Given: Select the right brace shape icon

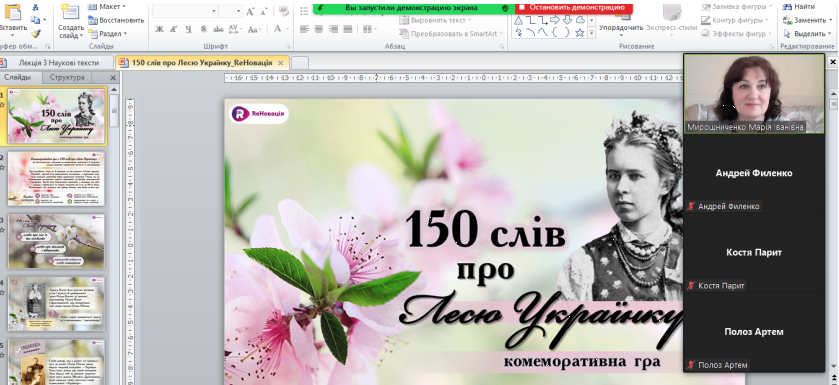Looking at the screenshot, I should pyautogui.click(x=567, y=33).
